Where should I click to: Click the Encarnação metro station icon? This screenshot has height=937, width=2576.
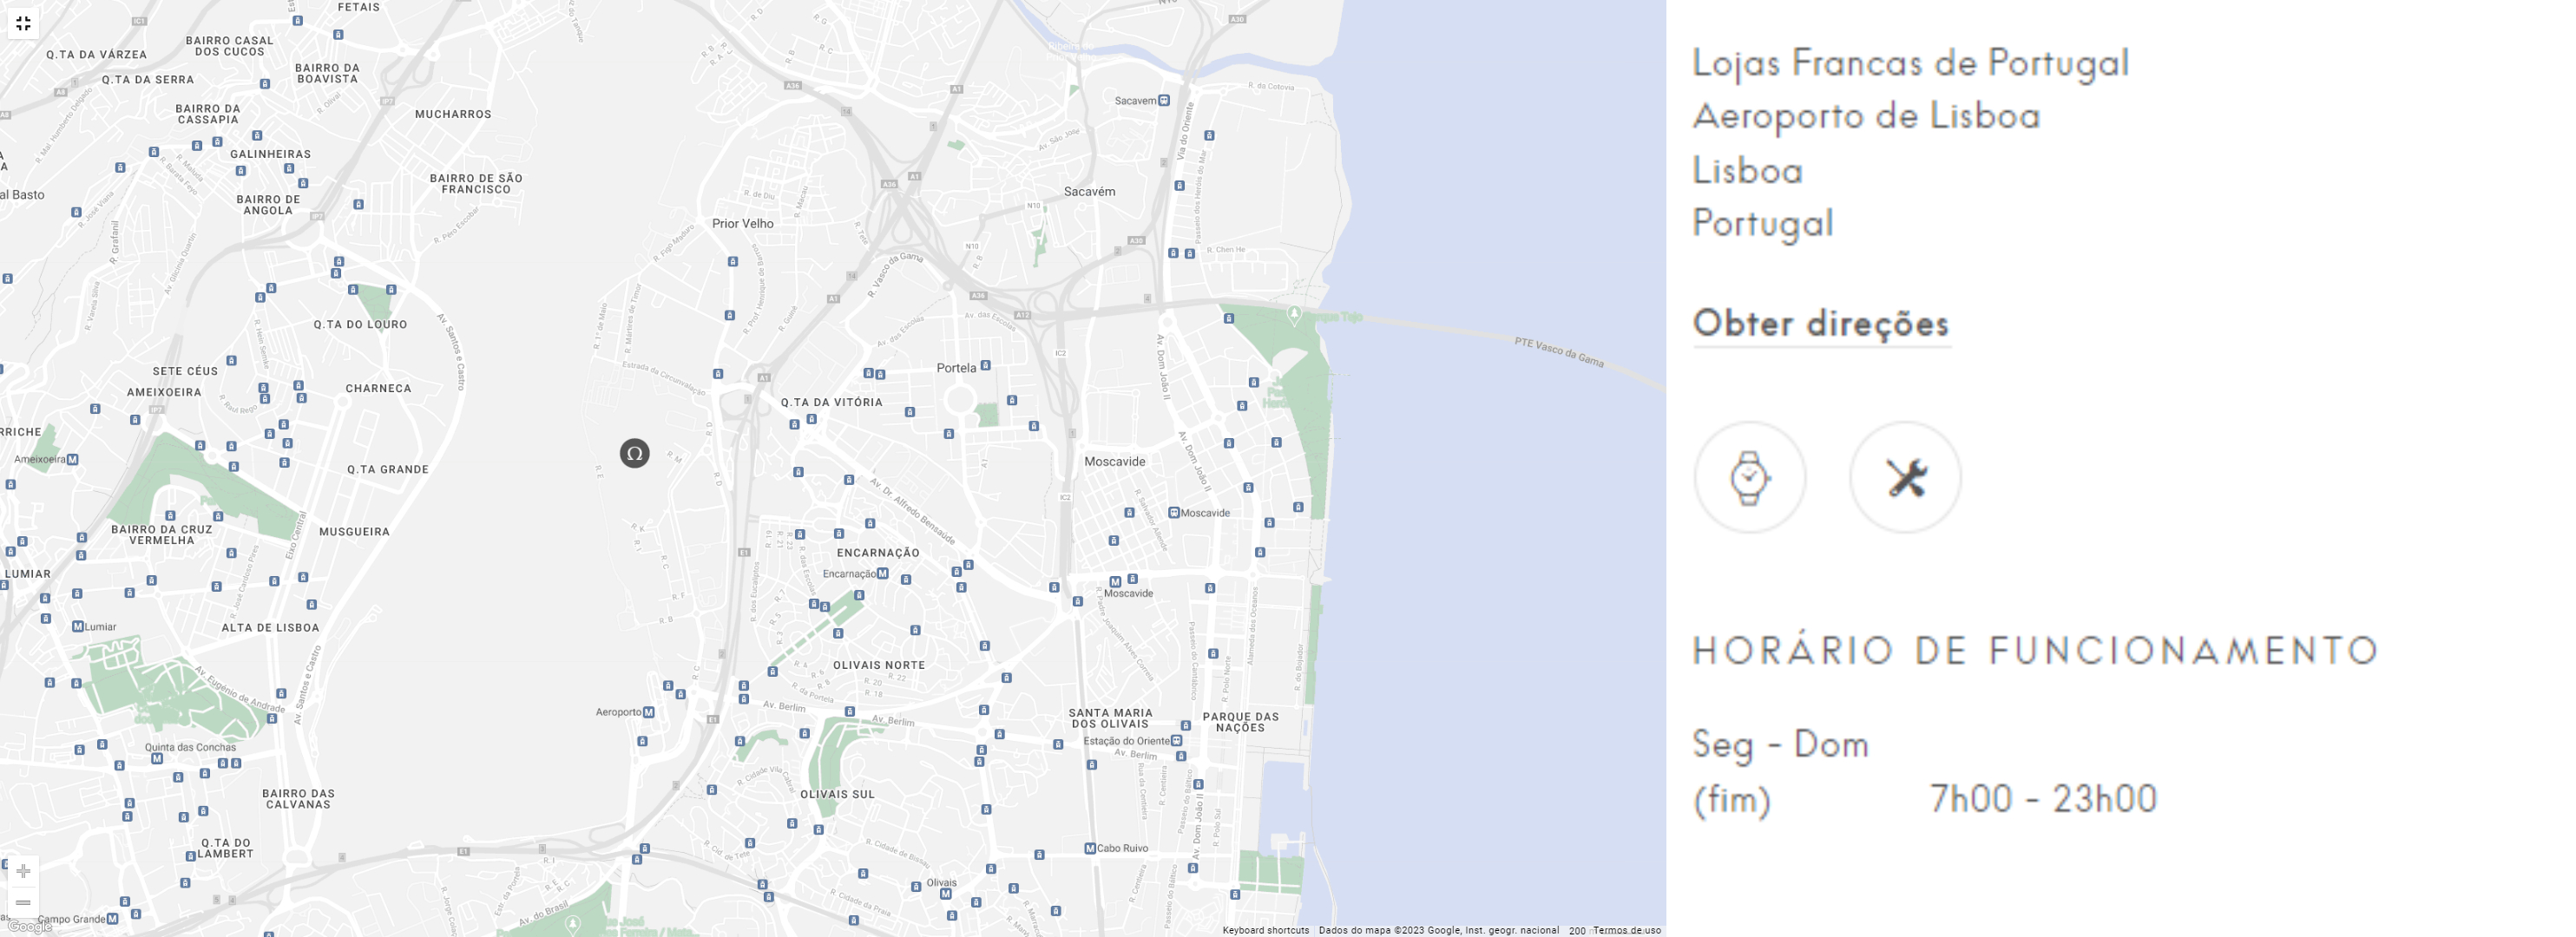882,574
